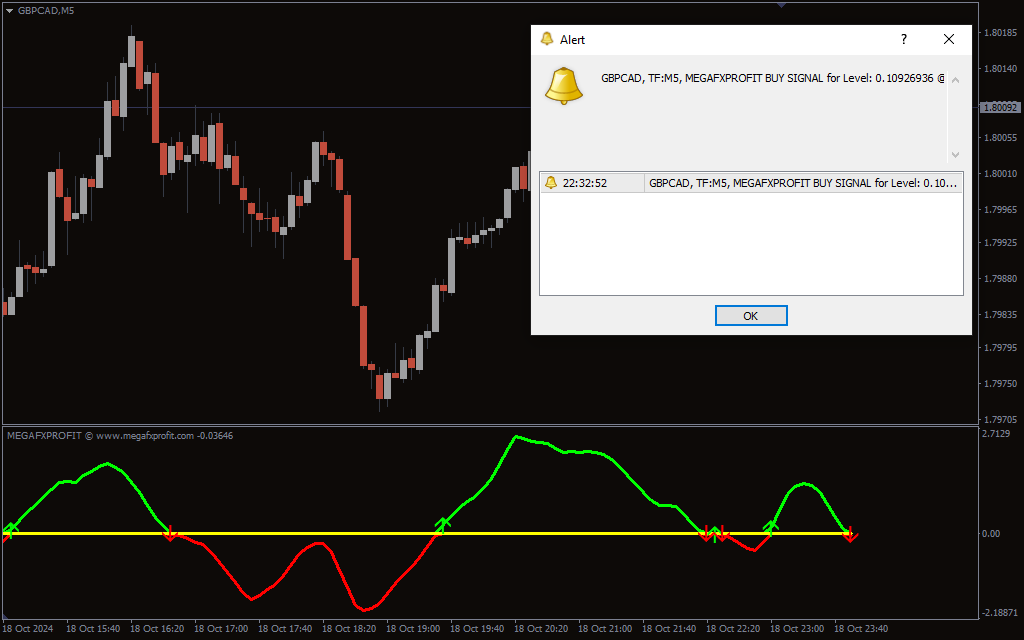Open Alert dialog context help via question mark

coord(903,39)
